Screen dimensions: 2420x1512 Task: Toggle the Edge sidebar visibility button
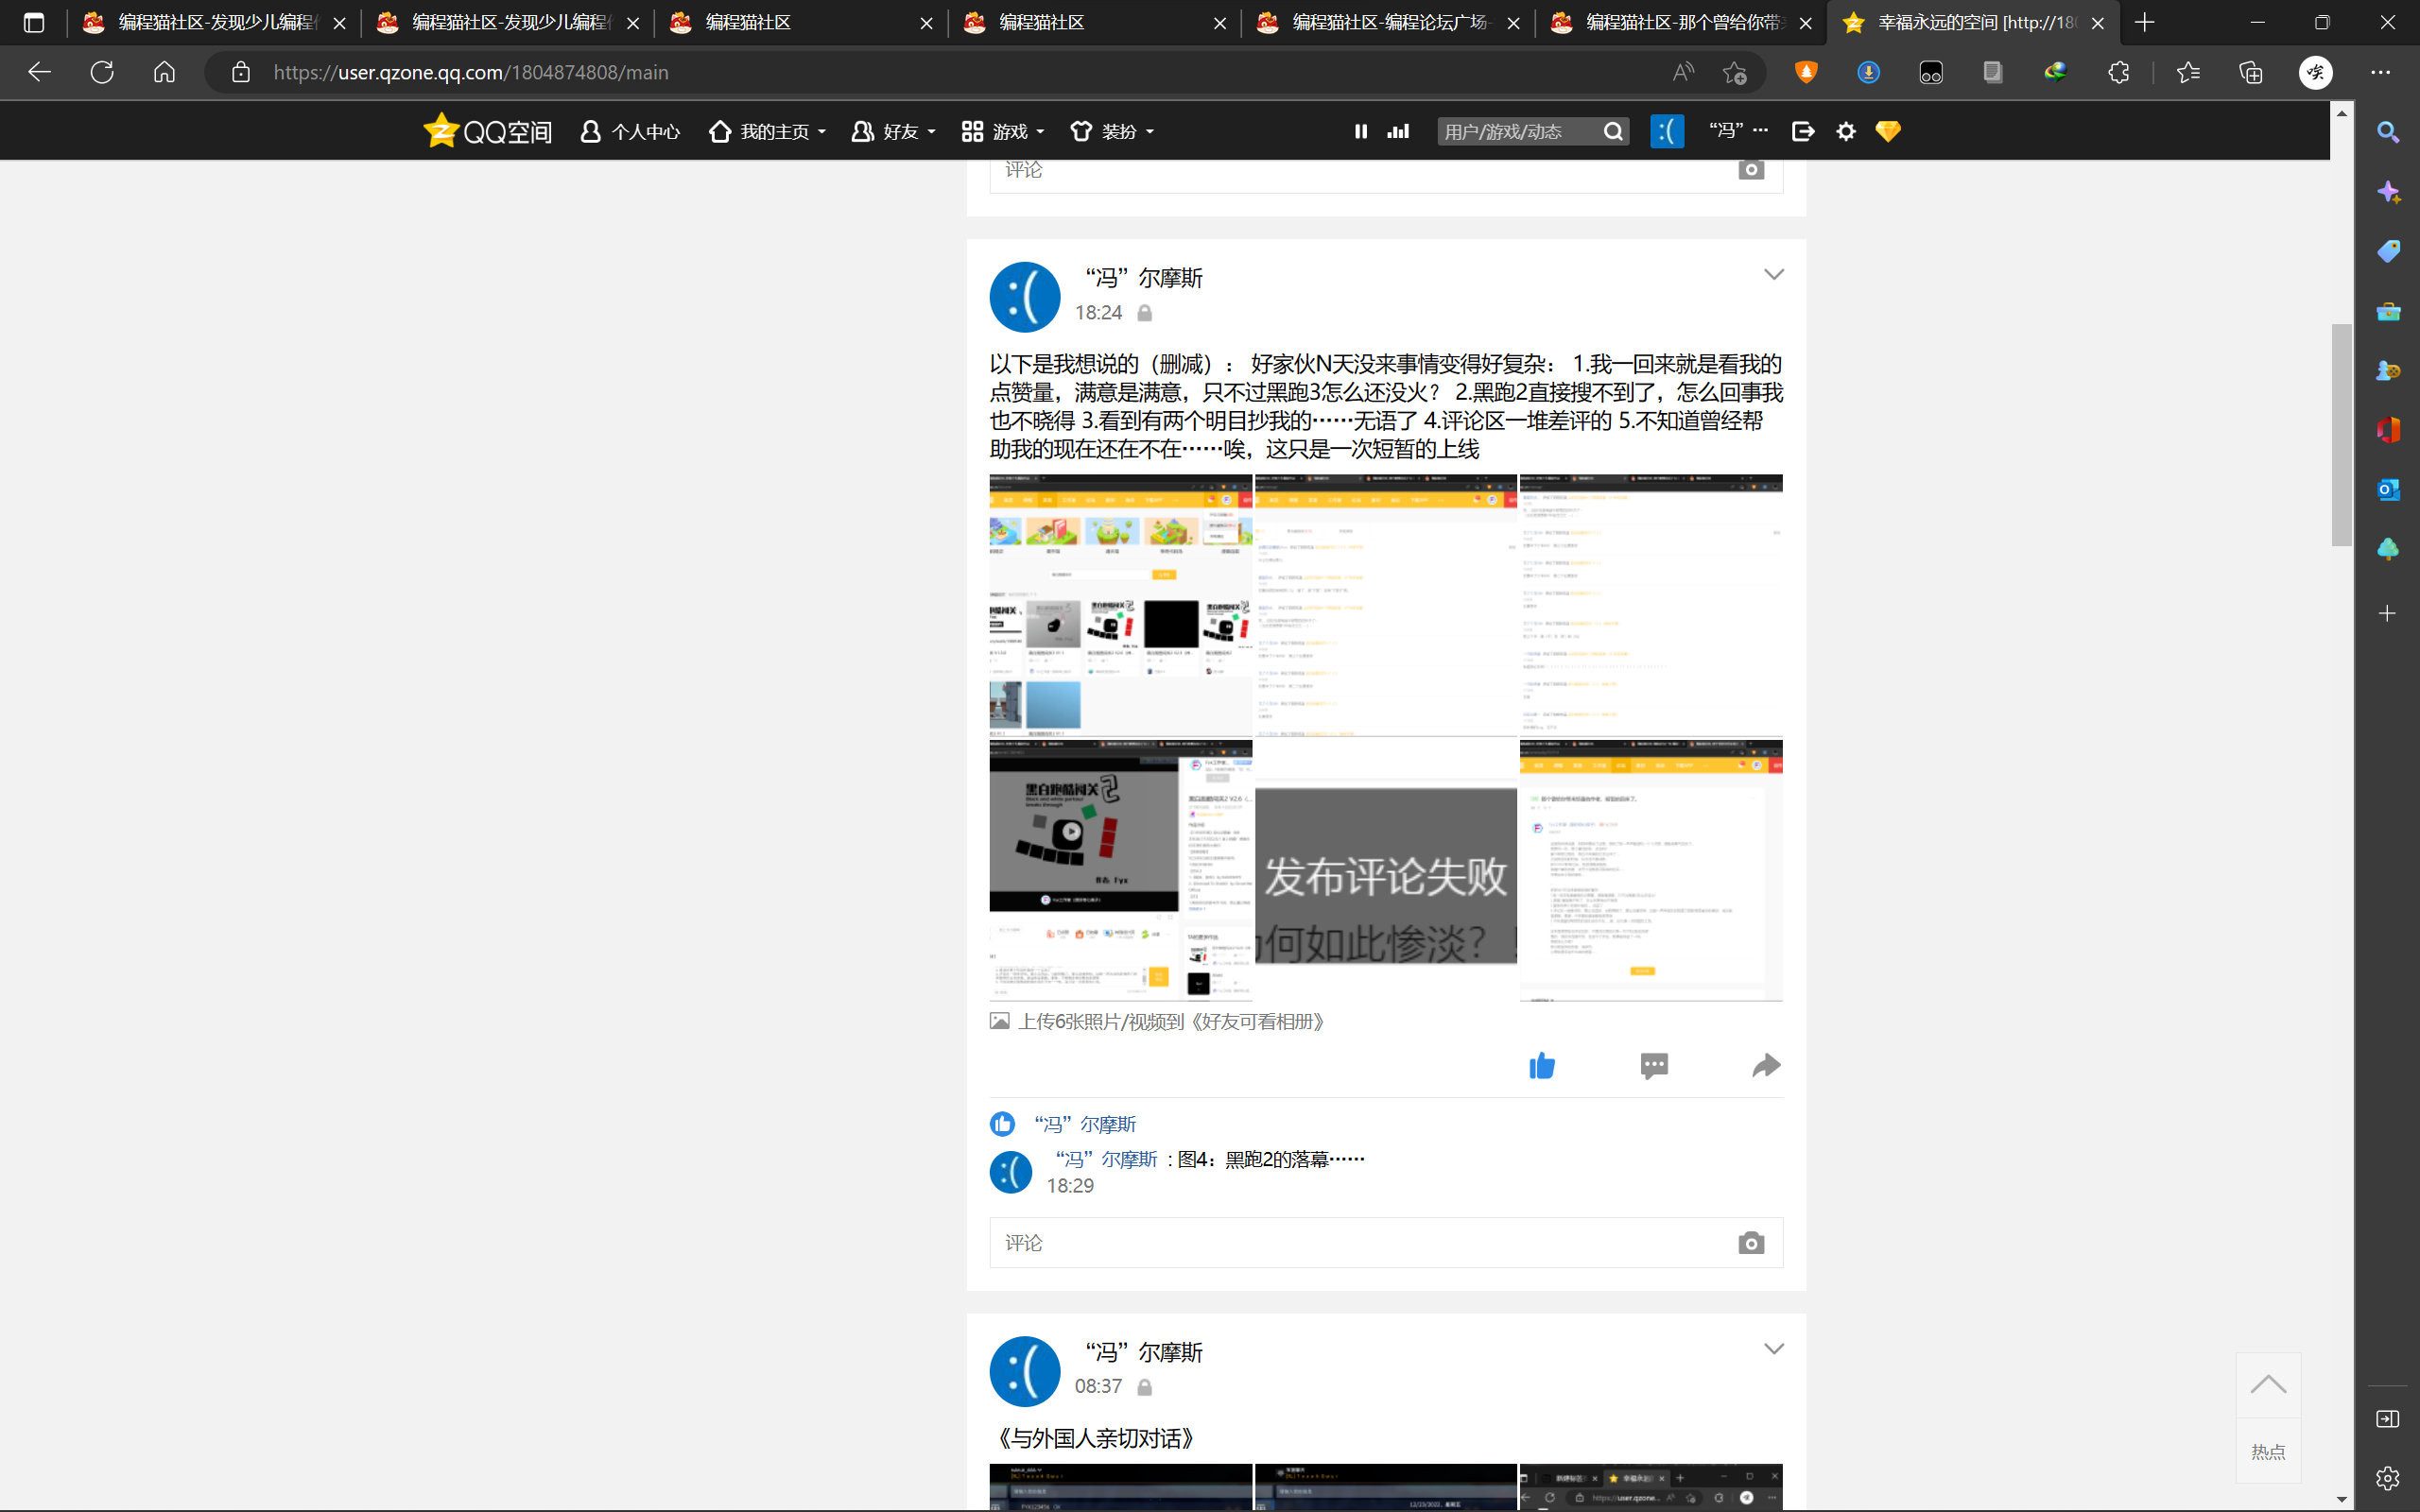[2388, 1419]
